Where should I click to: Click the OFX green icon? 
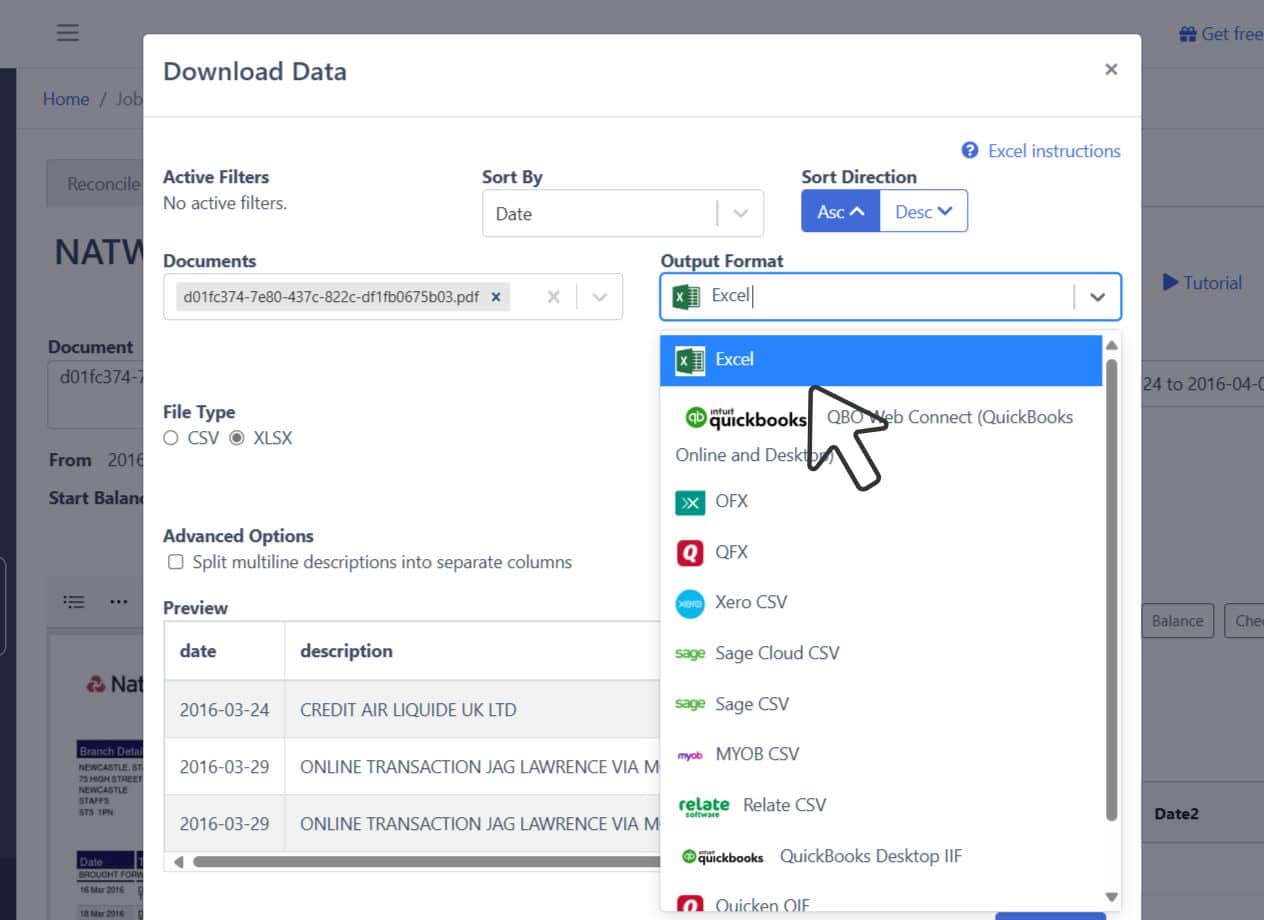pos(690,502)
